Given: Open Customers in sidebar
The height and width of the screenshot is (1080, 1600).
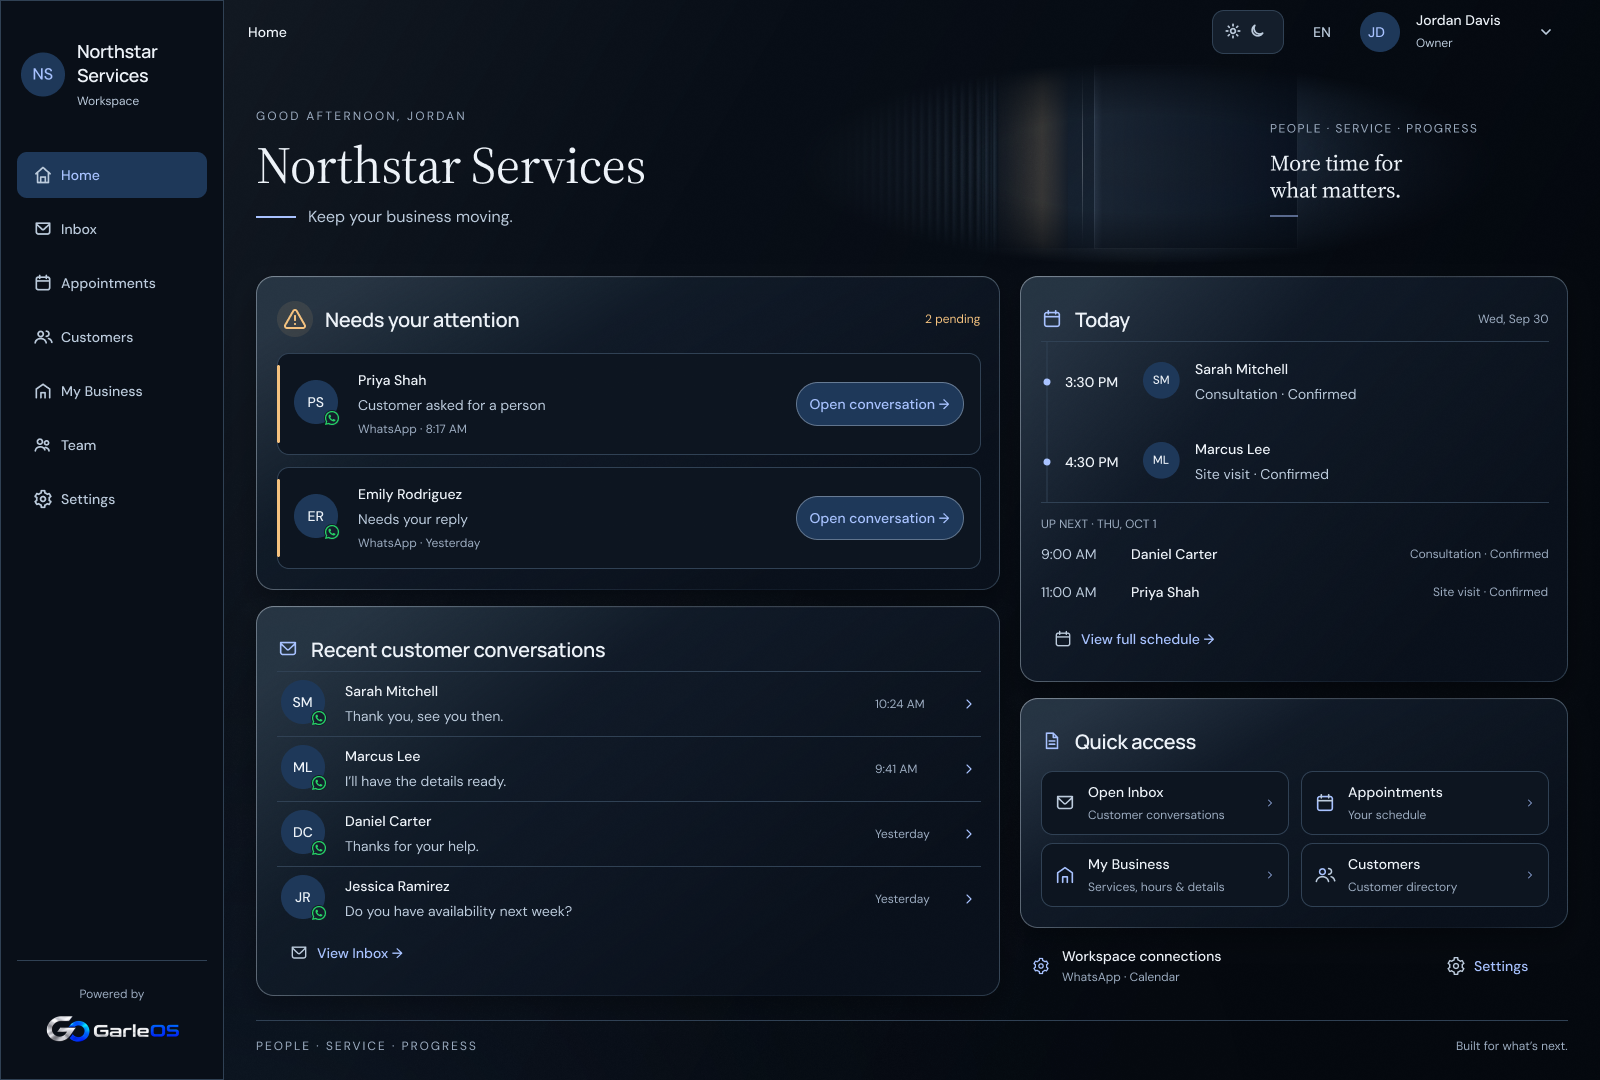Looking at the screenshot, I should (x=112, y=337).
